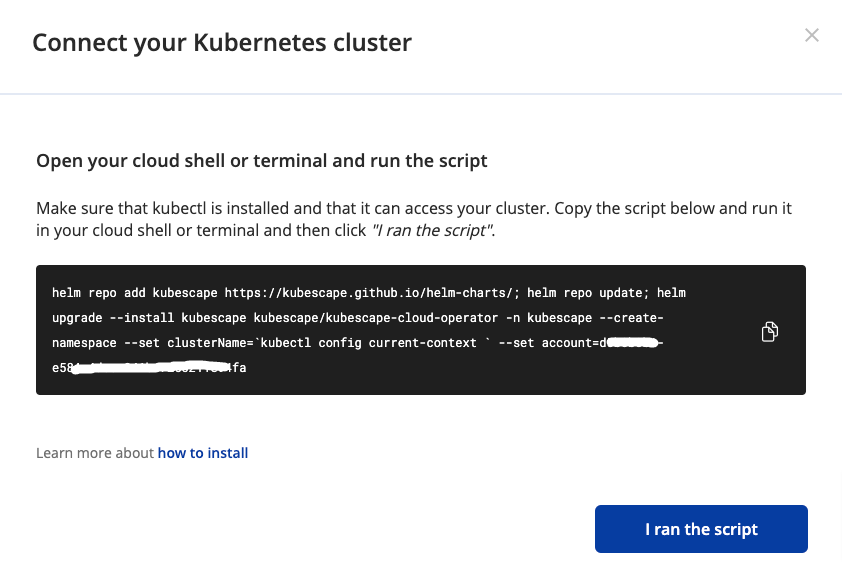The width and height of the screenshot is (842, 579).
Task: Click the 'Open your cloud shell or terminal' heading
Action: [262, 161]
